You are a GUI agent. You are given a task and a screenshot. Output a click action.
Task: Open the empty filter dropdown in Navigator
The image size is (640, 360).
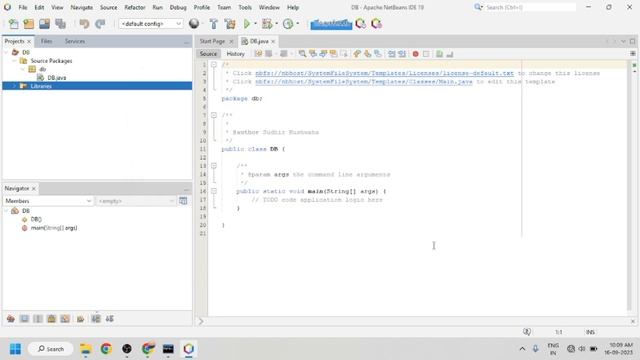tap(136, 201)
